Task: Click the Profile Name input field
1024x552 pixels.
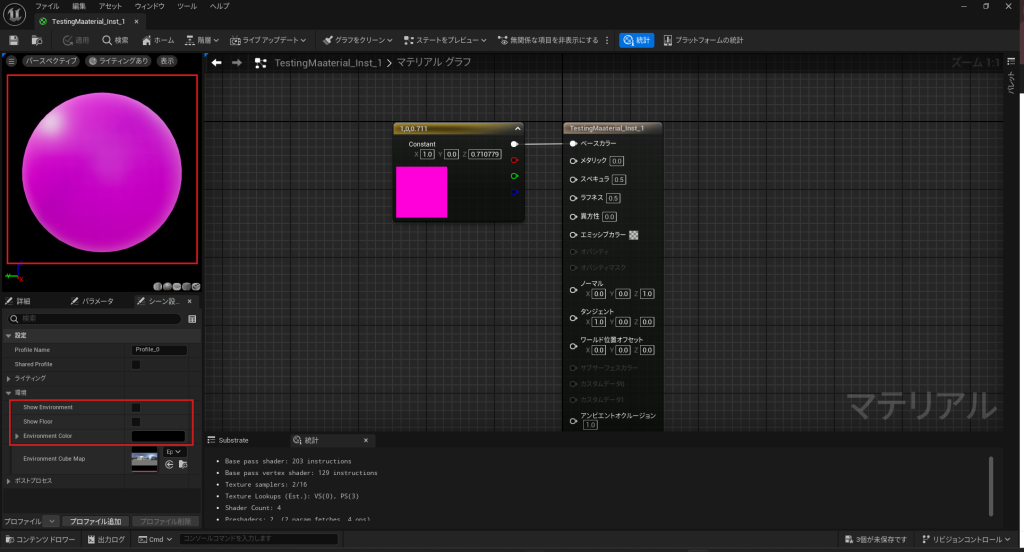Action: (158, 350)
